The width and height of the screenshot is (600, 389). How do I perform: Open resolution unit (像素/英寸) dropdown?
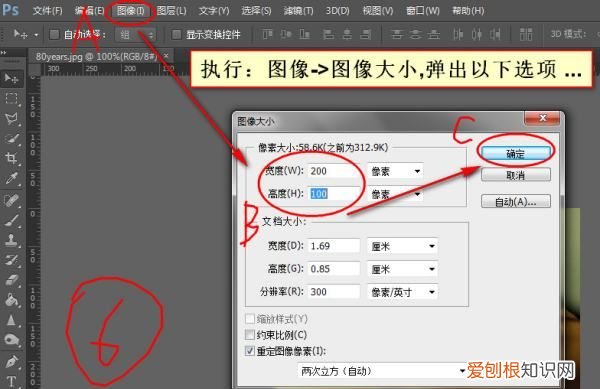[x=403, y=292]
